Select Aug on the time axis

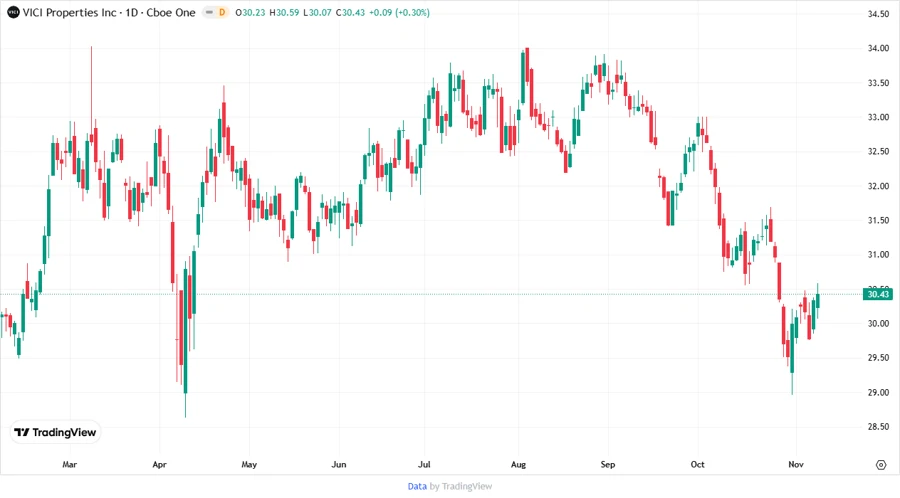(x=518, y=464)
